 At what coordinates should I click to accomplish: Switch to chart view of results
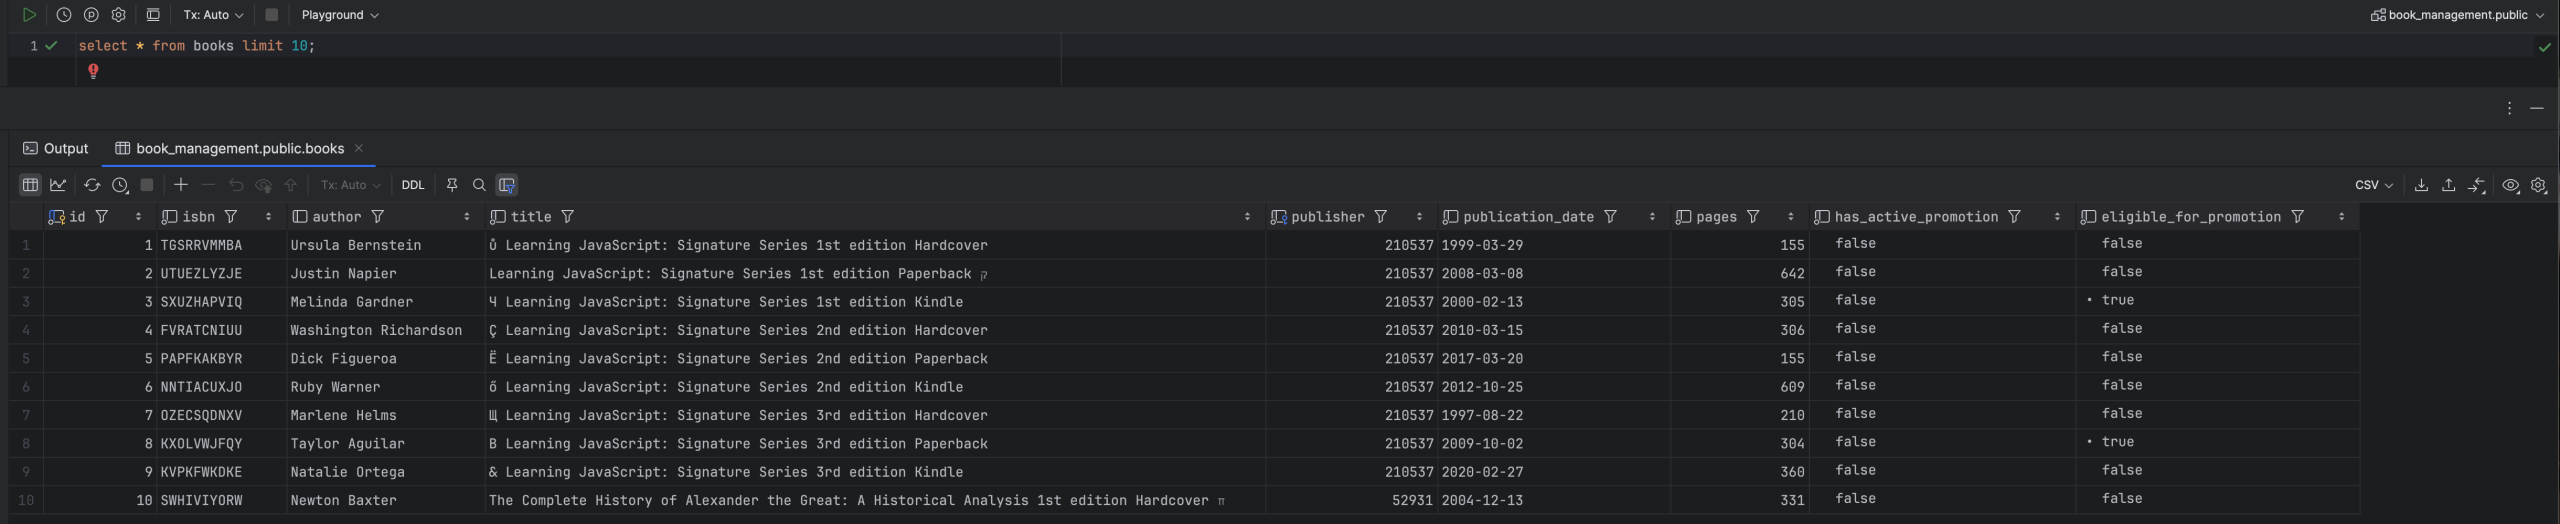[x=58, y=185]
